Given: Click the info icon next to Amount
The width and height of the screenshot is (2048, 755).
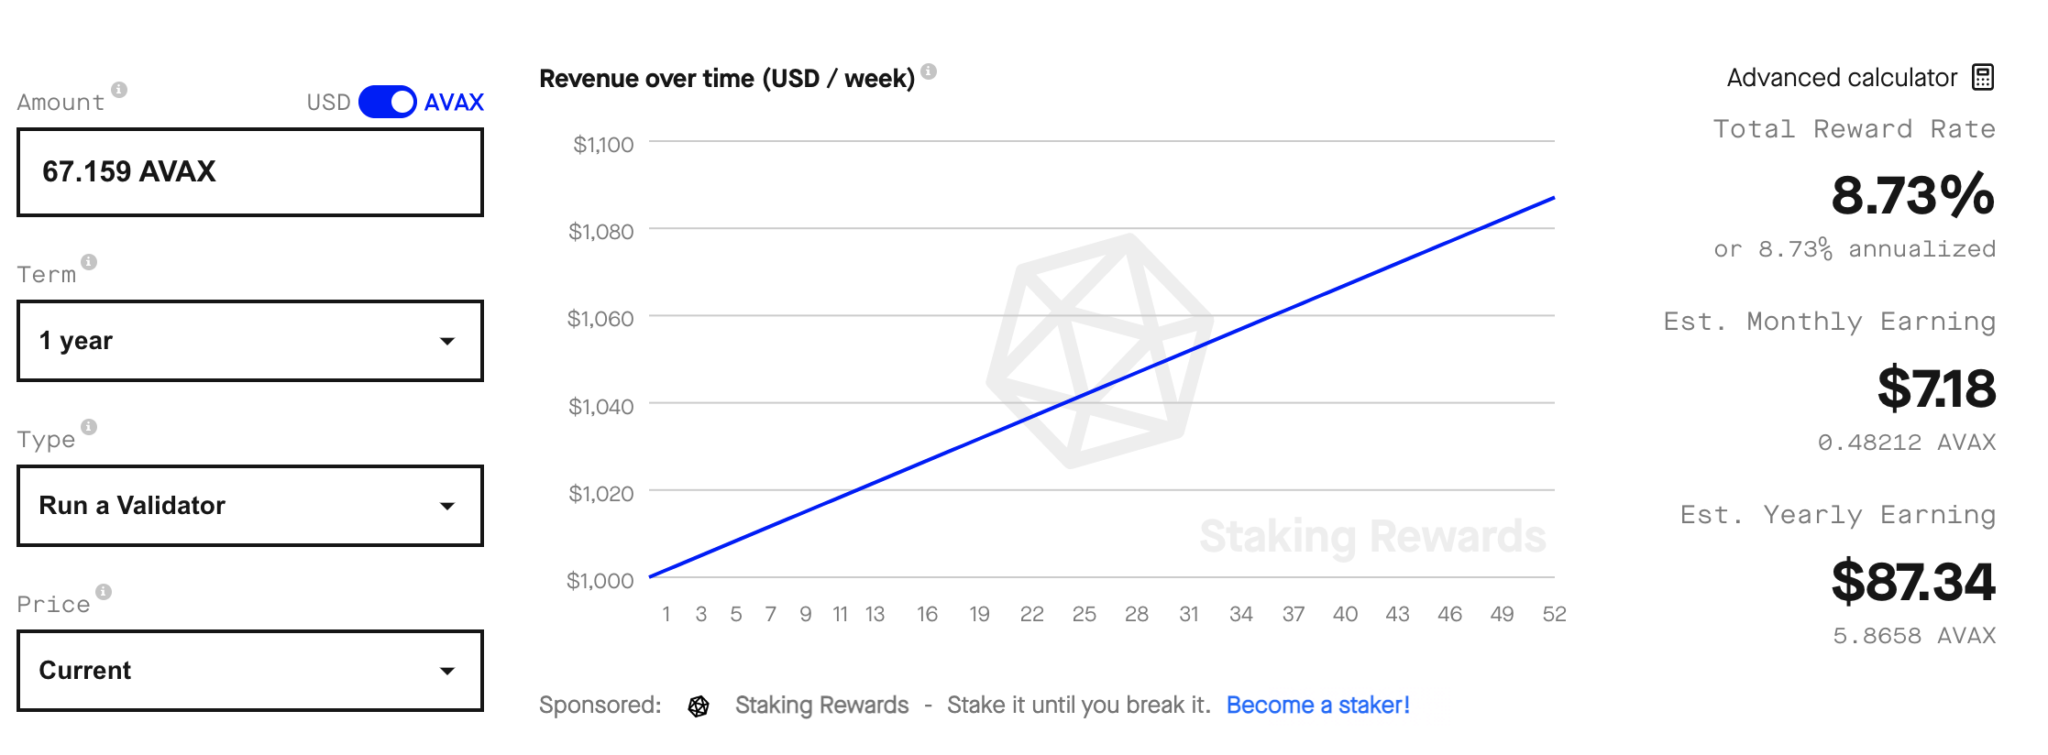Looking at the screenshot, I should [119, 90].
